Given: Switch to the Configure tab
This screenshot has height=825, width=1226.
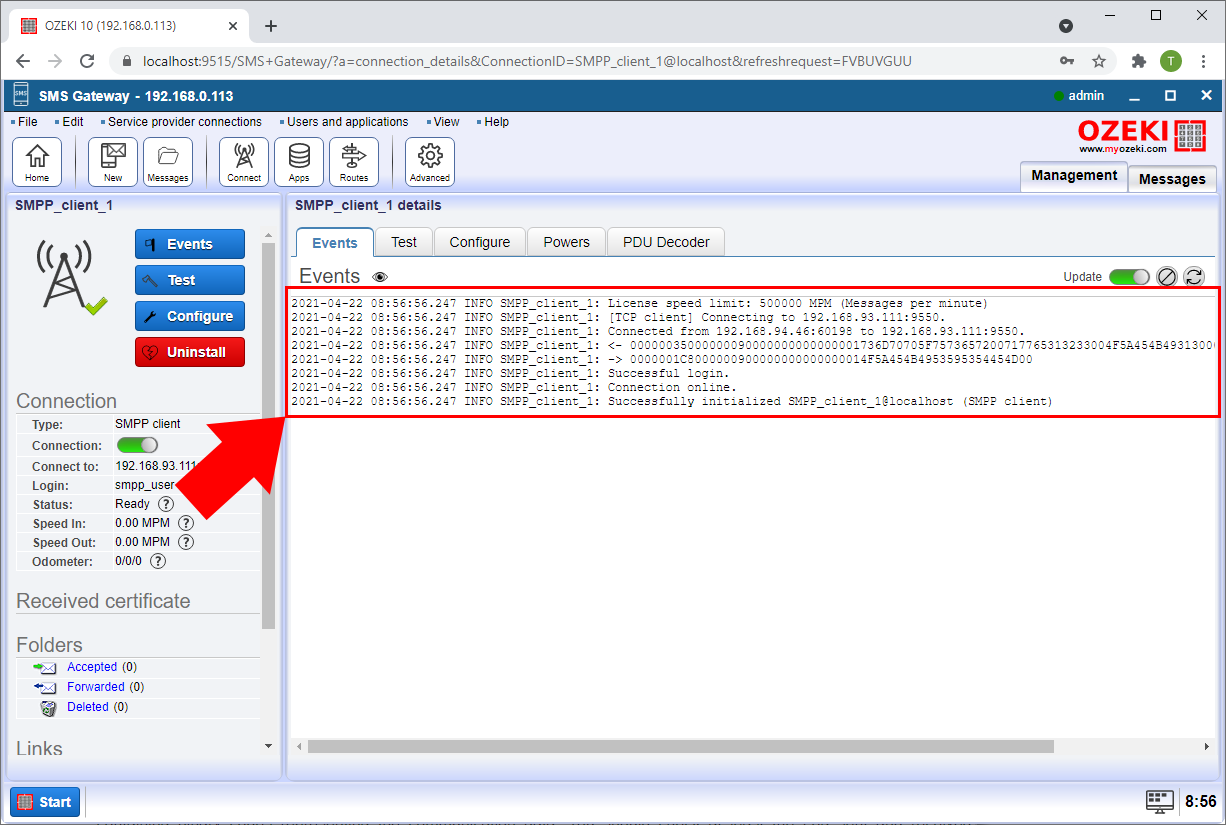Looking at the screenshot, I should pyautogui.click(x=480, y=242).
